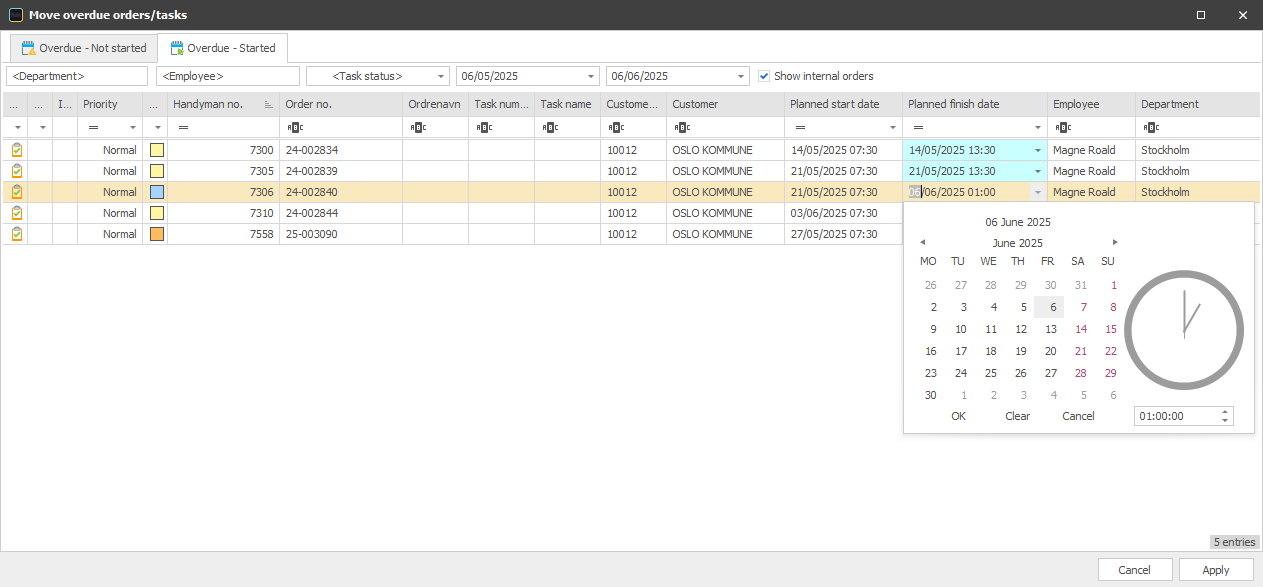The height and width of the screenshot is (587, 1263).
Task: Click the clipboard task icon for order 24-002840
Action: click(16, 192)
